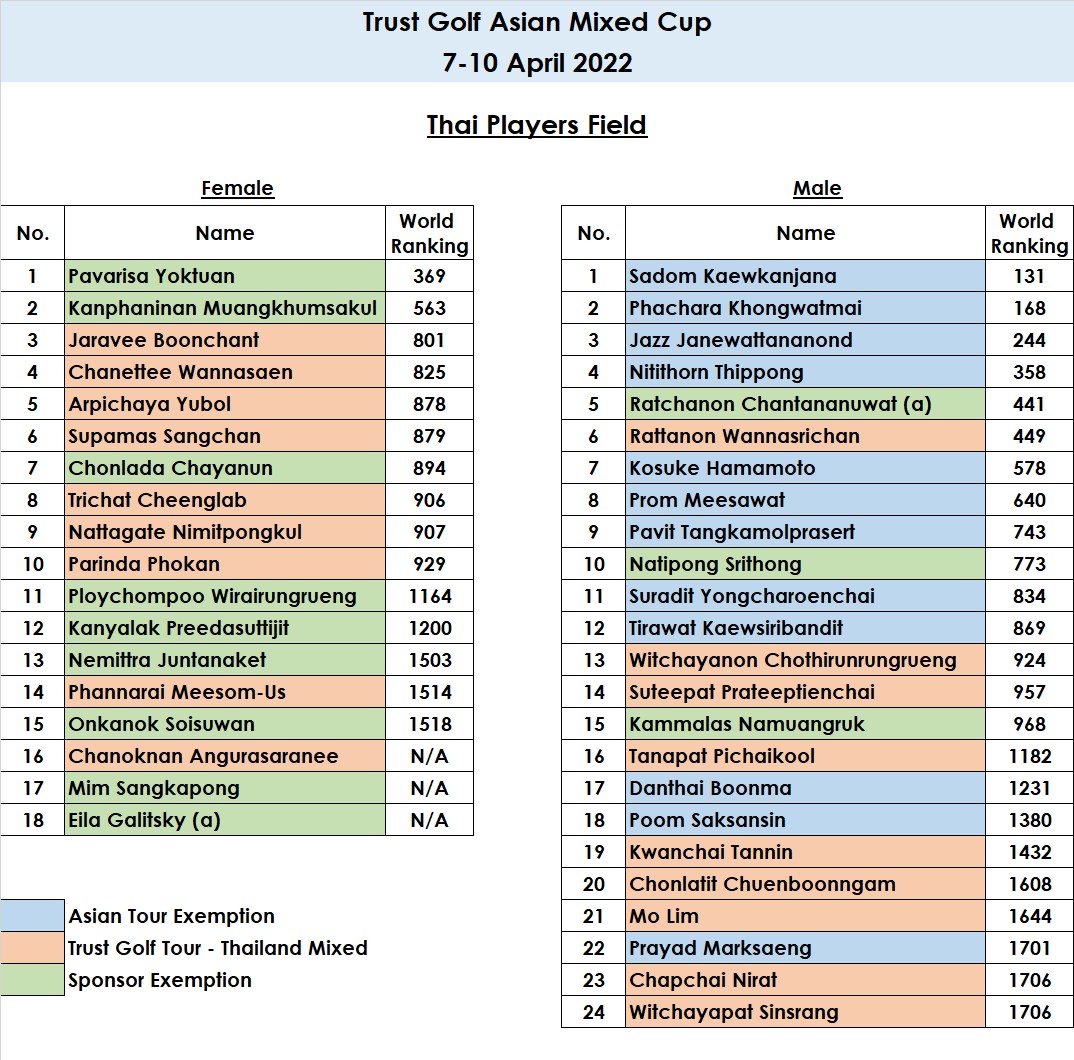1074x1060 pixels.
Task: Click the 7-10 April 2022 date text
Action: 537,62
